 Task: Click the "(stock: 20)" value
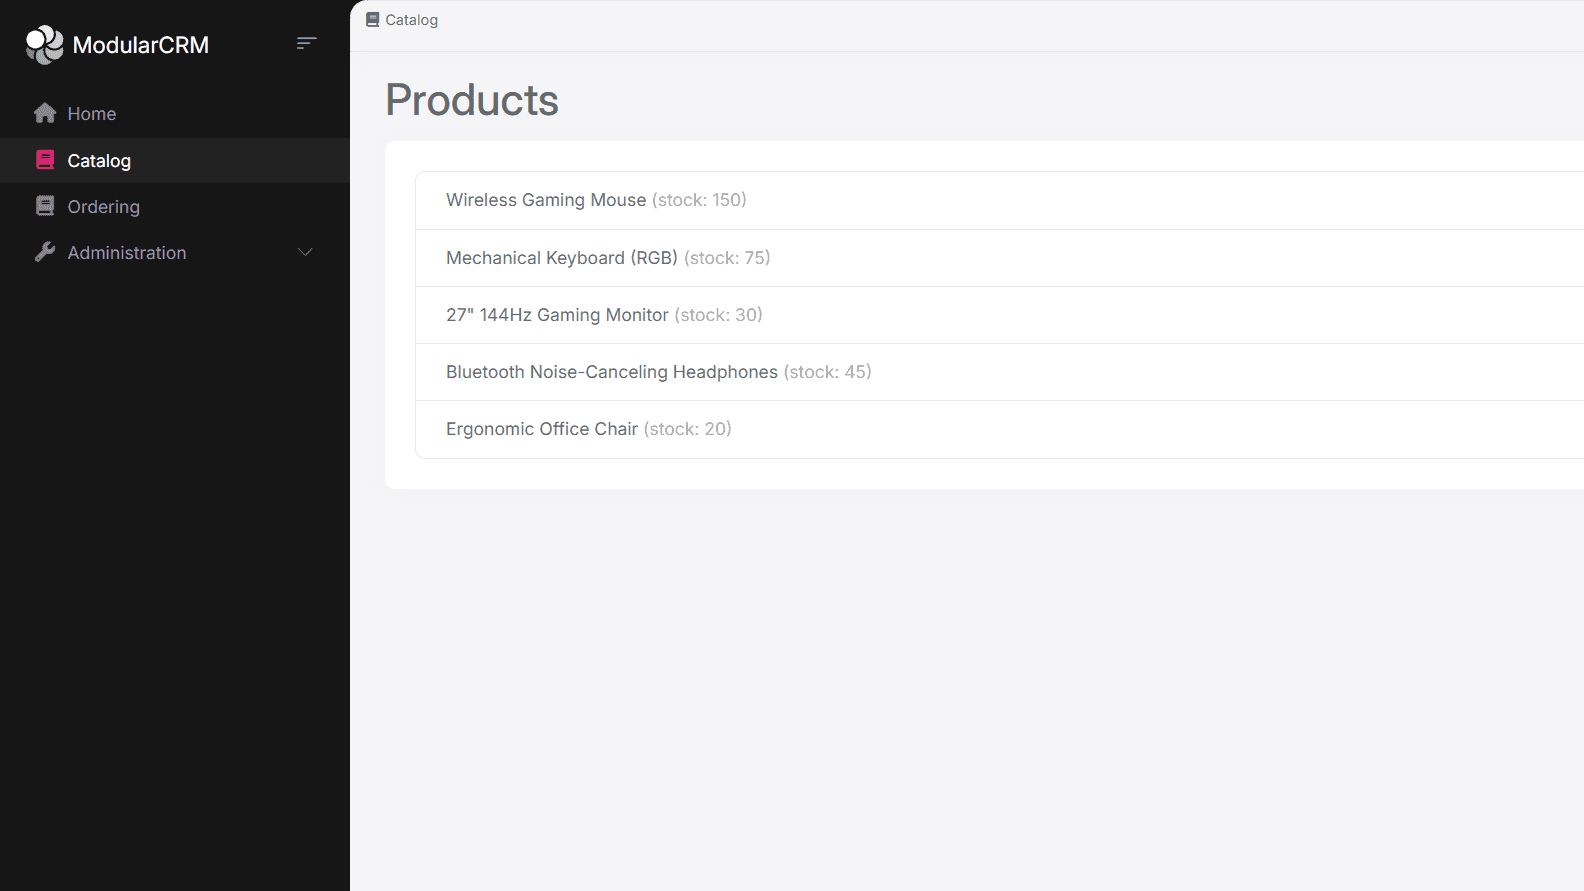pyautogui.click(x=688, y=429)
